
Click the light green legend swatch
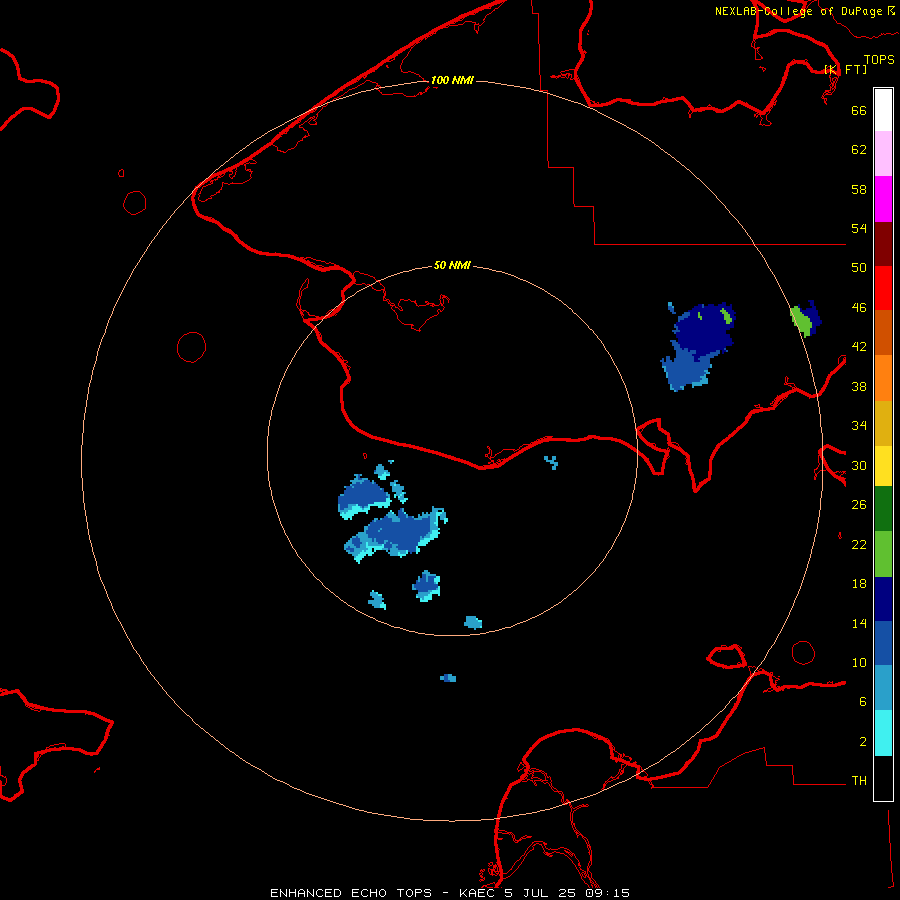click(x=883, y=553)
